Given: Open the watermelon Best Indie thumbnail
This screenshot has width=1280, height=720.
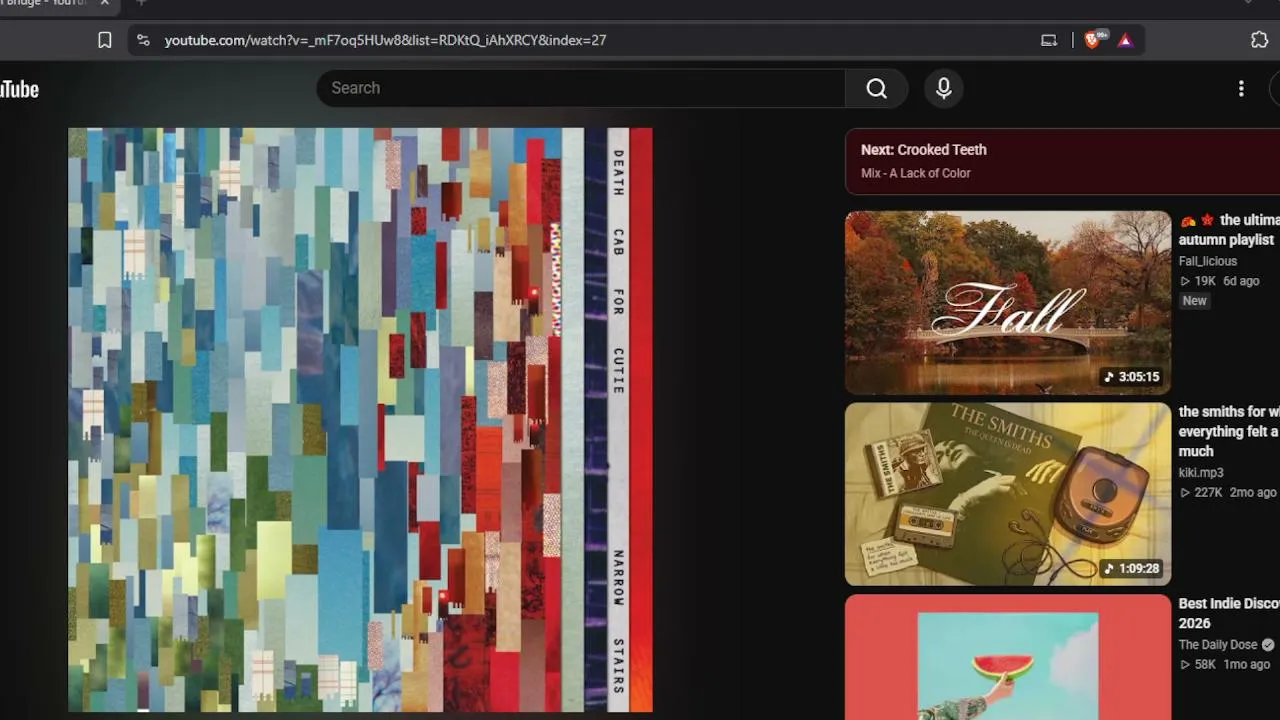Looking at the screenshot, I should (1008, 657).
